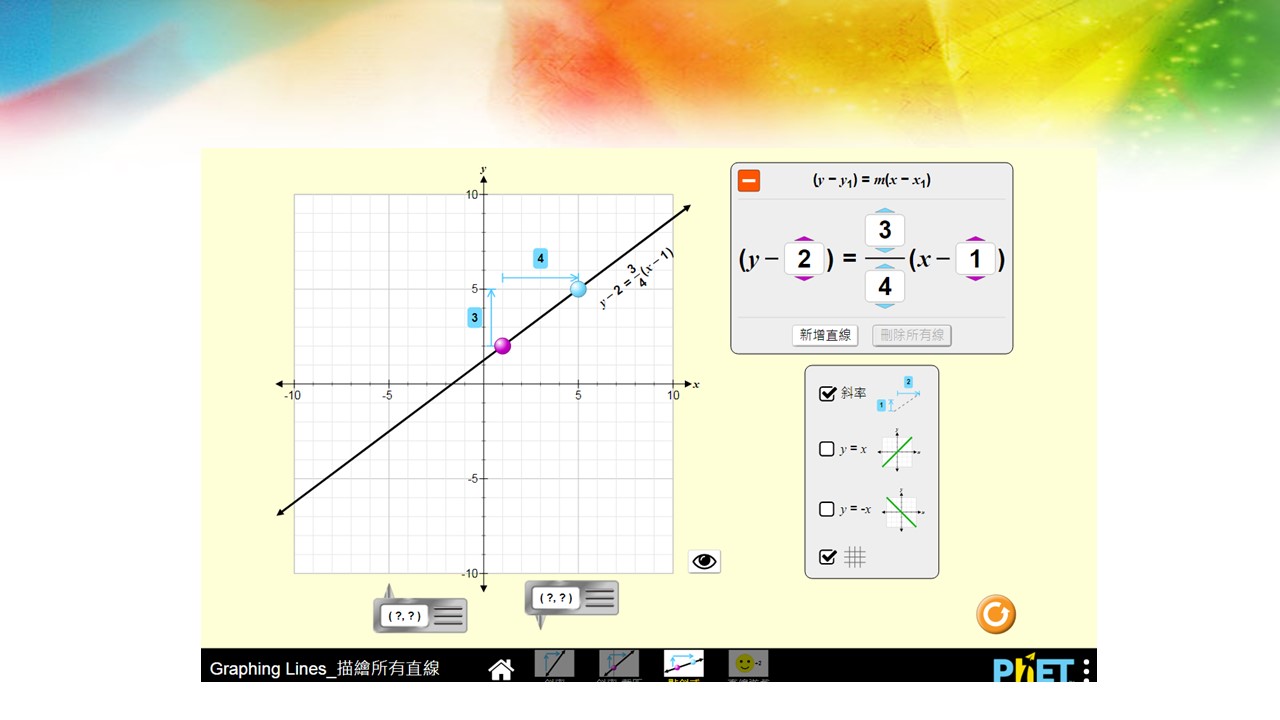1280x720 pixels.
Task: Click the line equation label on the graph
Action: point(637,279)
